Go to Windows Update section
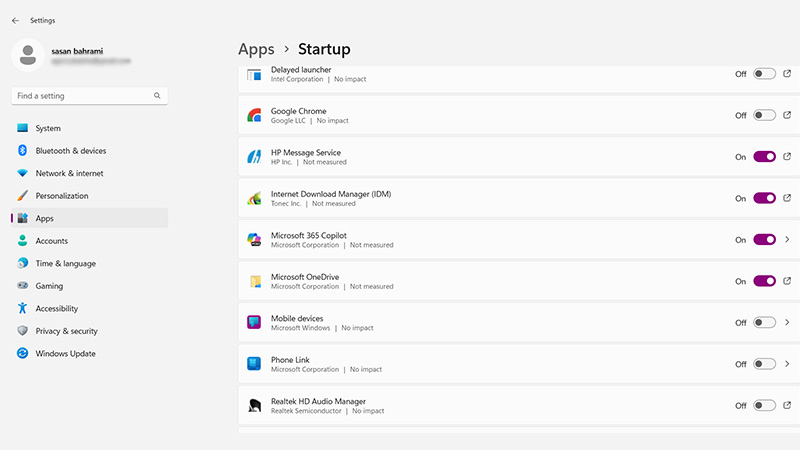Screen dimensions: 800x450 65,354
